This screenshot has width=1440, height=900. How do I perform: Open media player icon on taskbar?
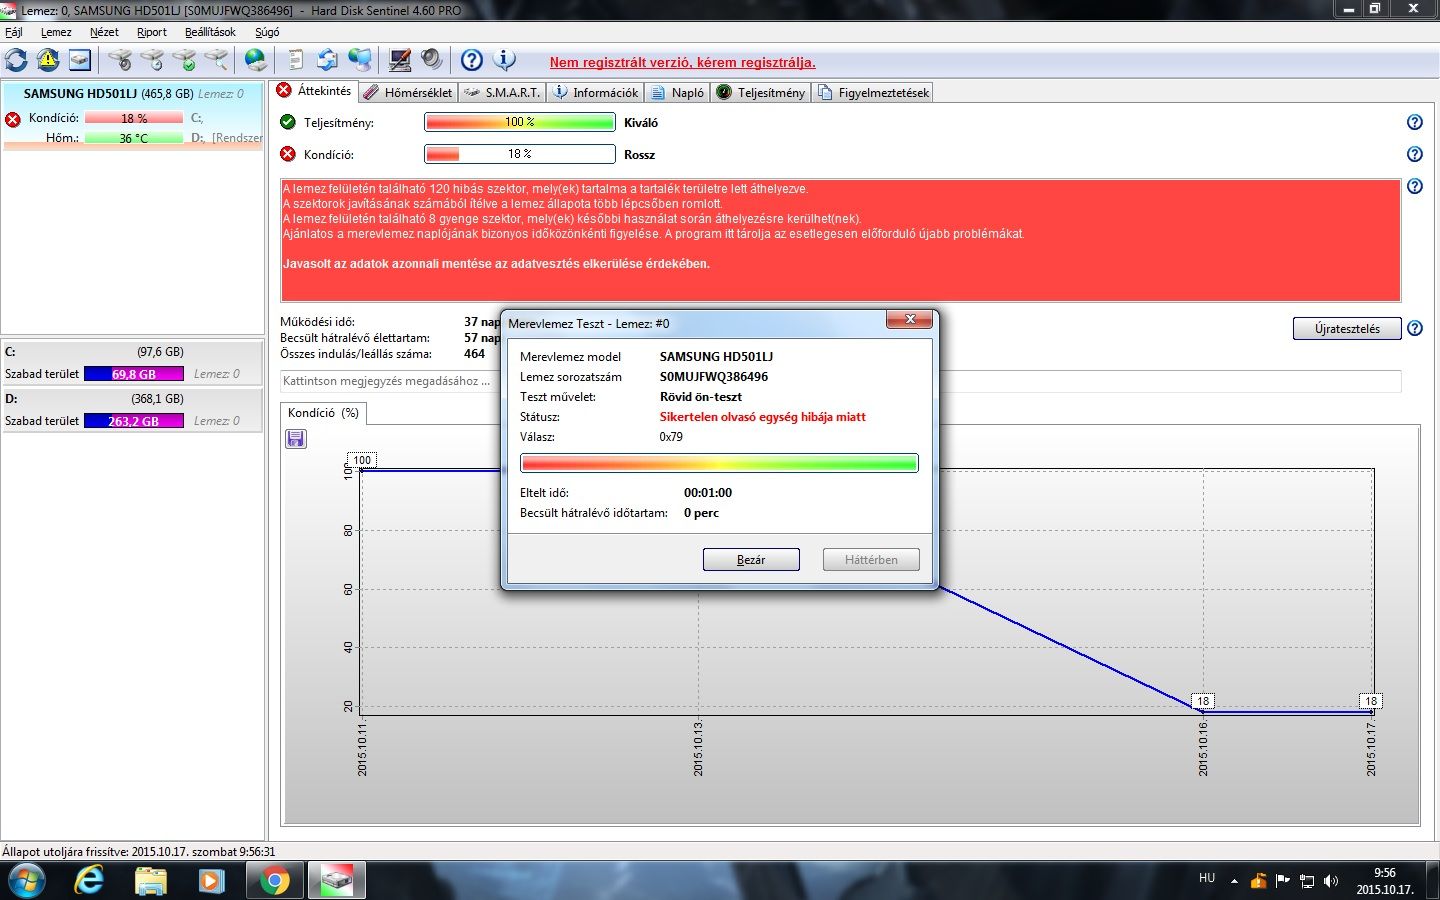(211, 880)
